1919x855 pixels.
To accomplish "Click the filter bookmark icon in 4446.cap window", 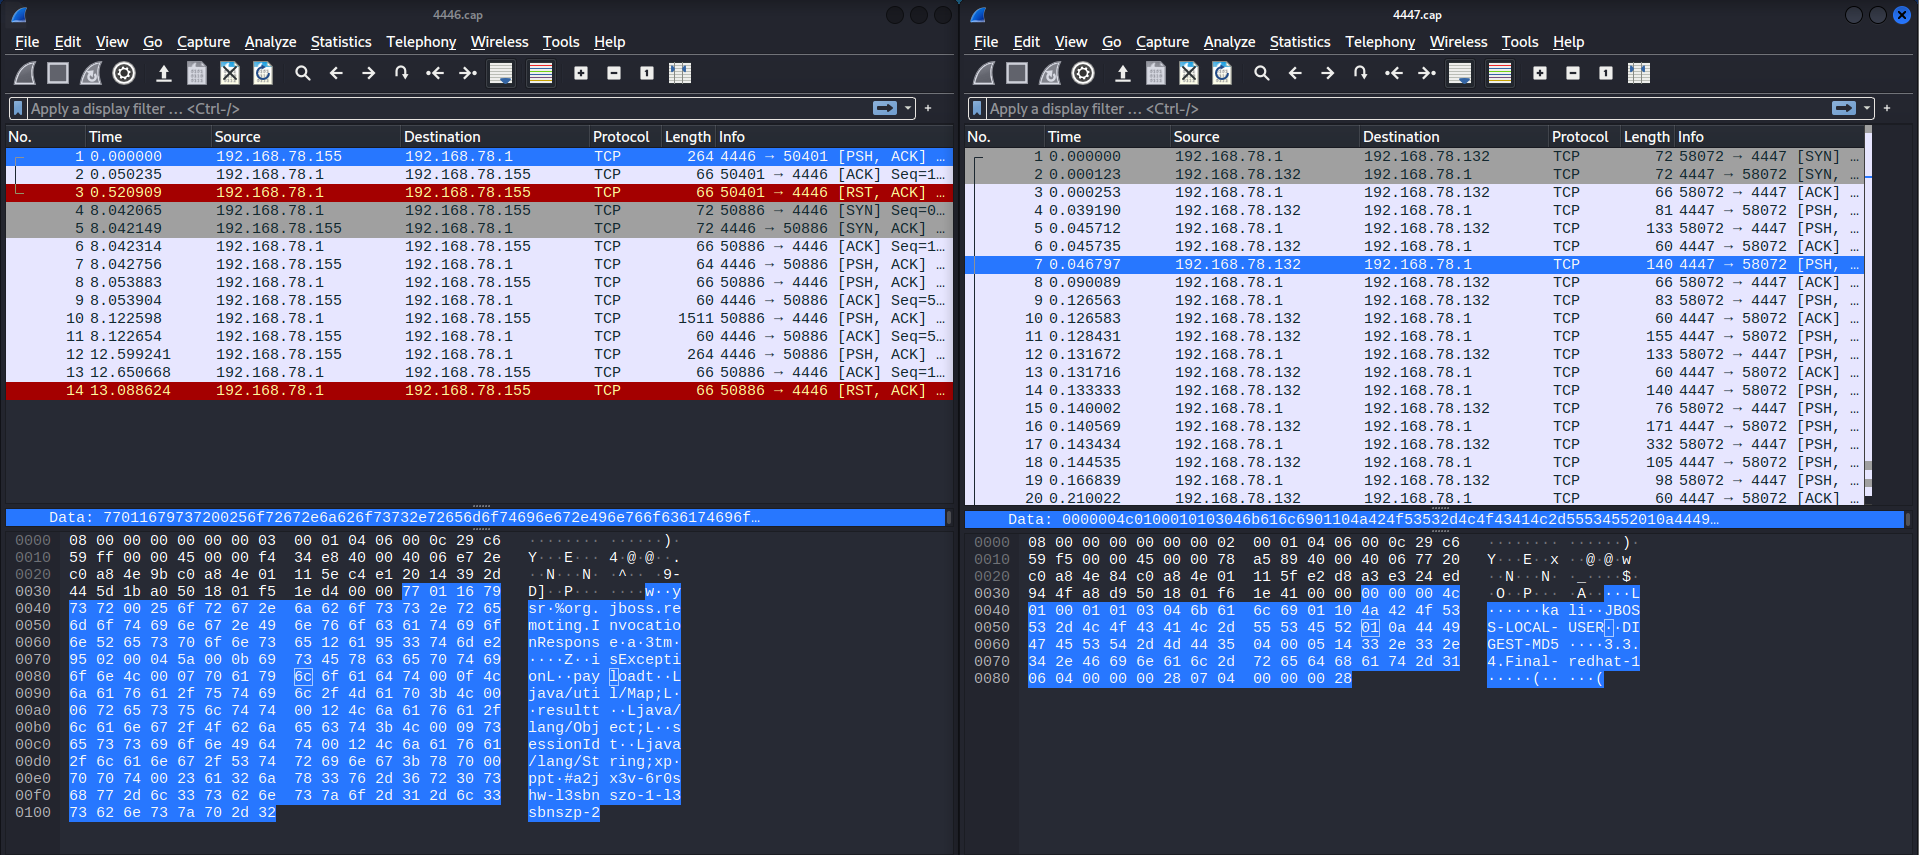I will coord(18,108).
